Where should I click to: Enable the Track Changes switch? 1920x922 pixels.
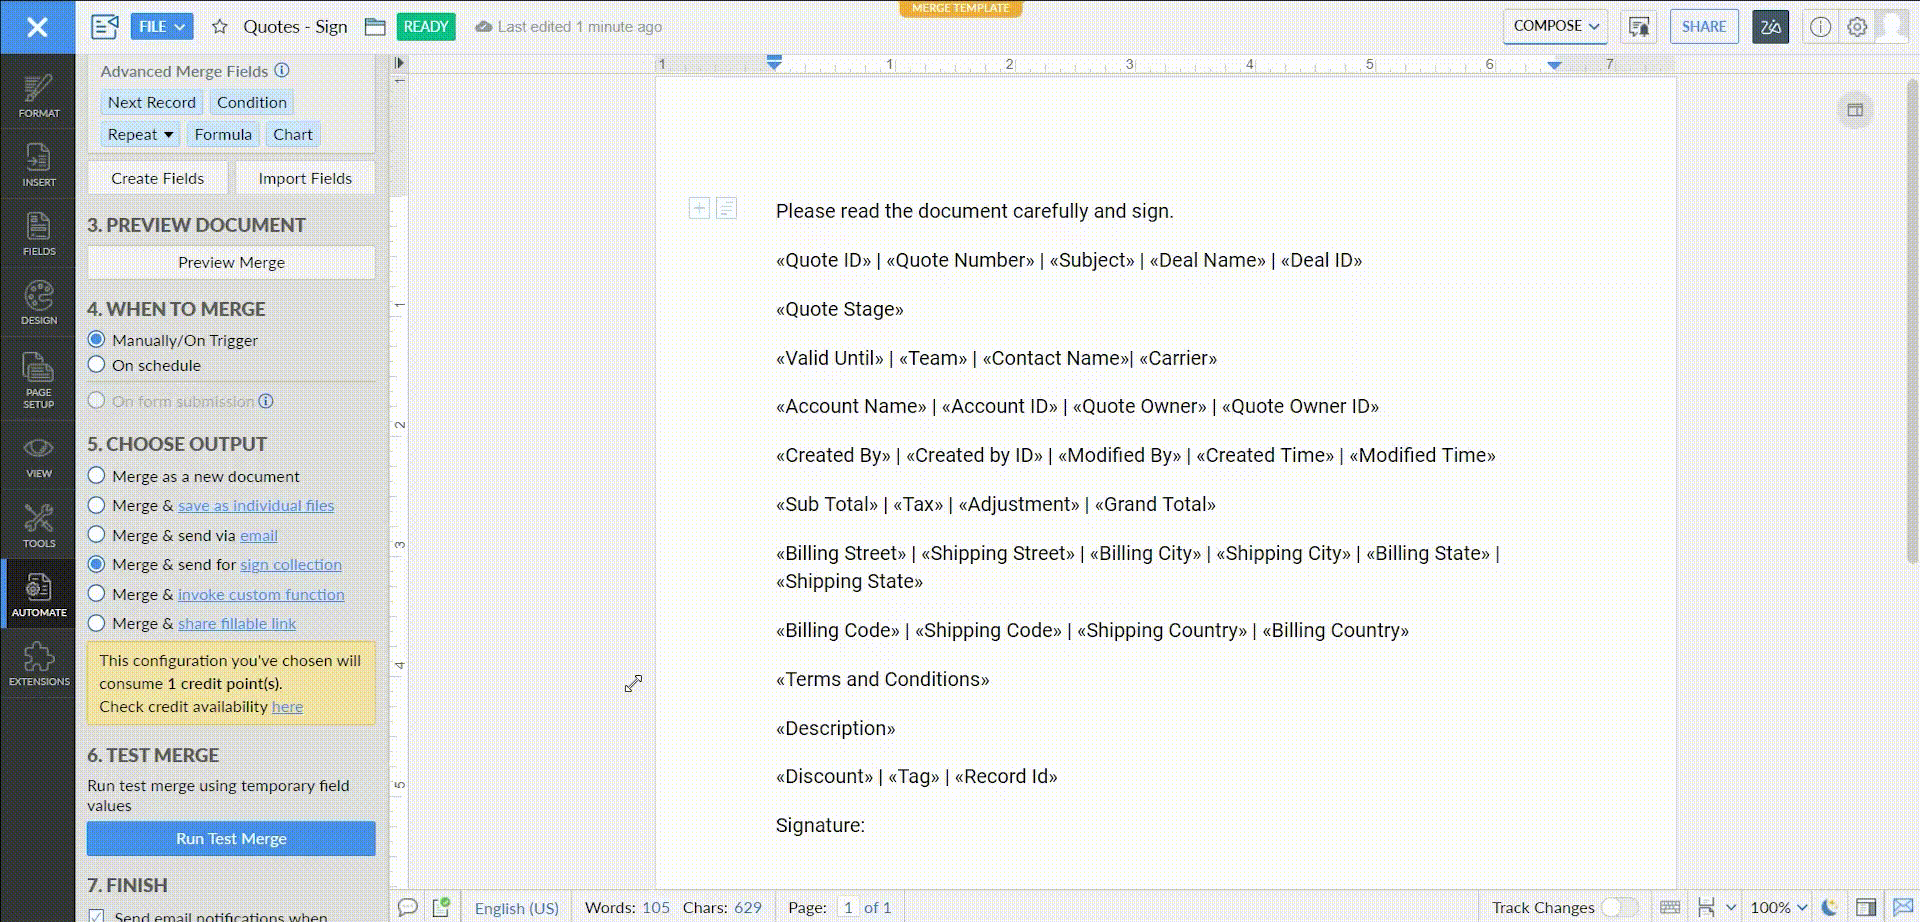(x=1619, y=907)
